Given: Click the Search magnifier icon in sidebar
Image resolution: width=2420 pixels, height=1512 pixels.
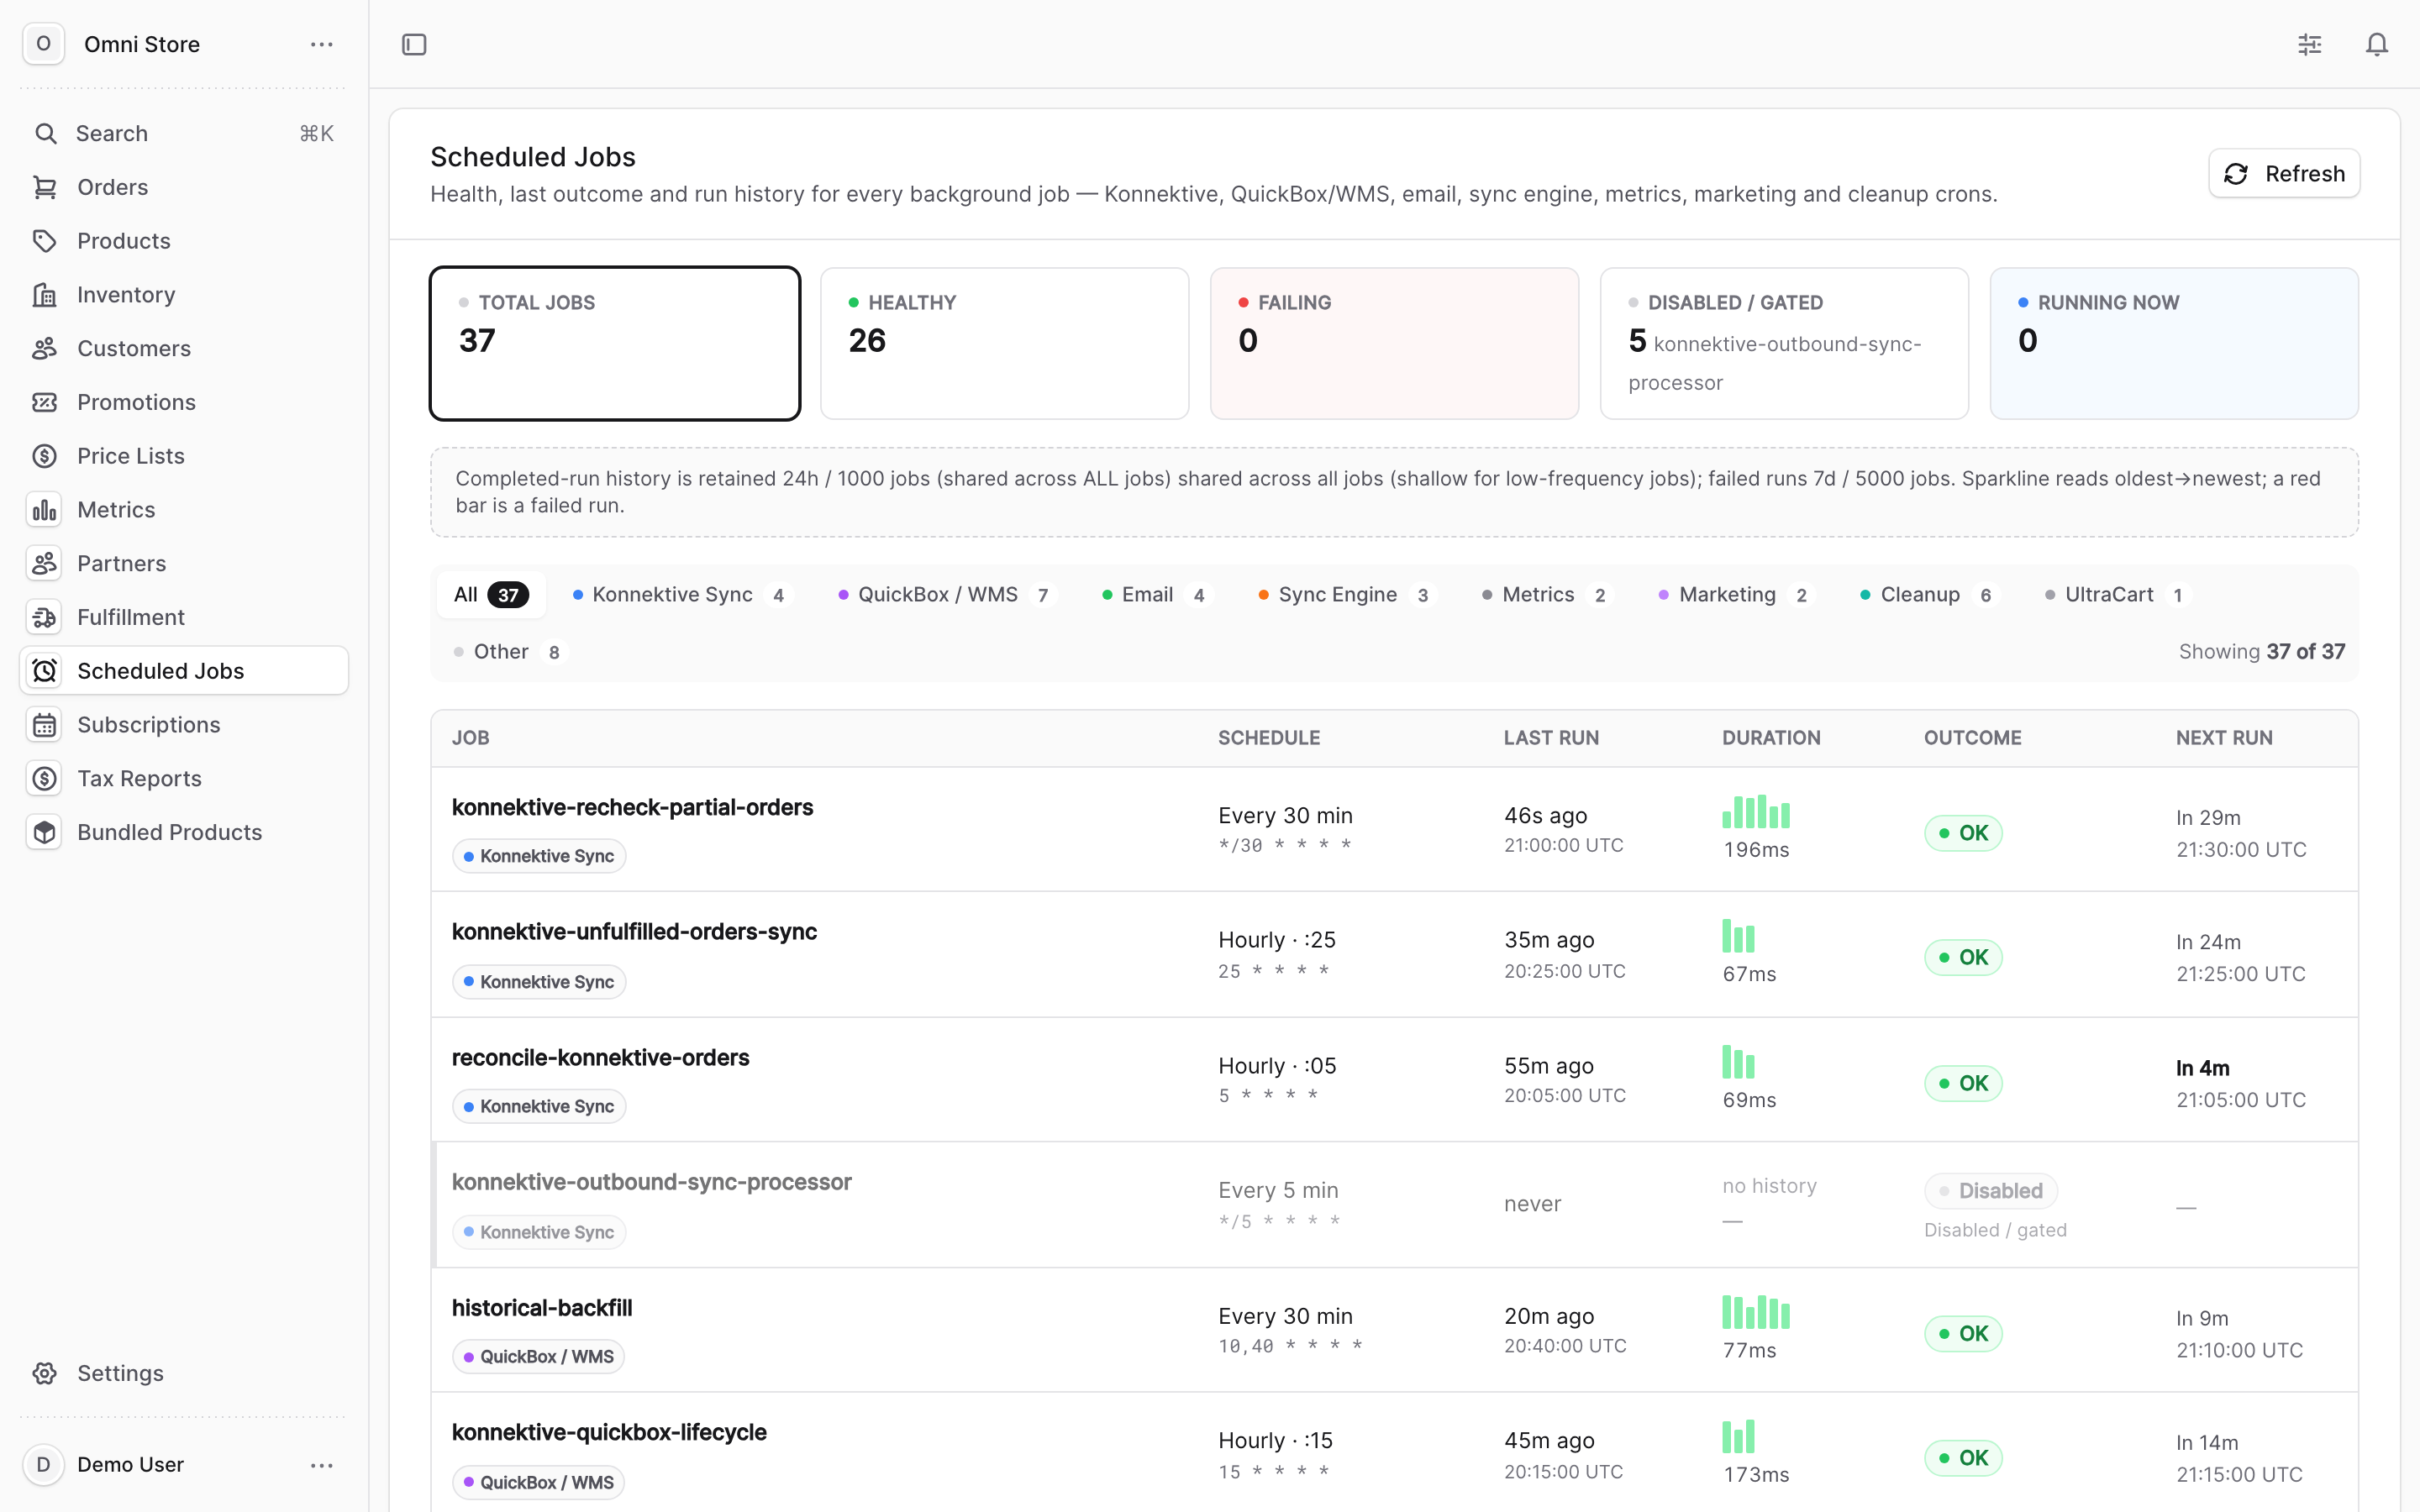Looking at the screenshot, I should pyautogui.click(x=45, y=133).
